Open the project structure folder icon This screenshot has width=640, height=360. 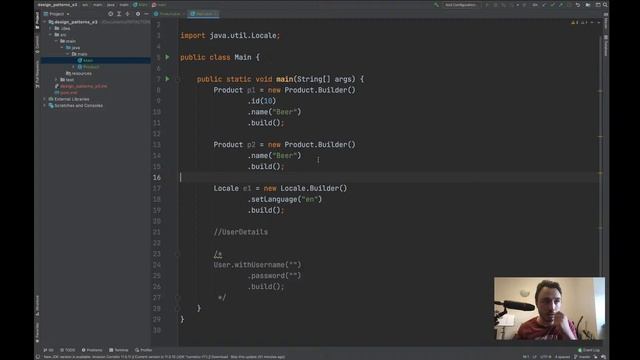tap(588, 5)
